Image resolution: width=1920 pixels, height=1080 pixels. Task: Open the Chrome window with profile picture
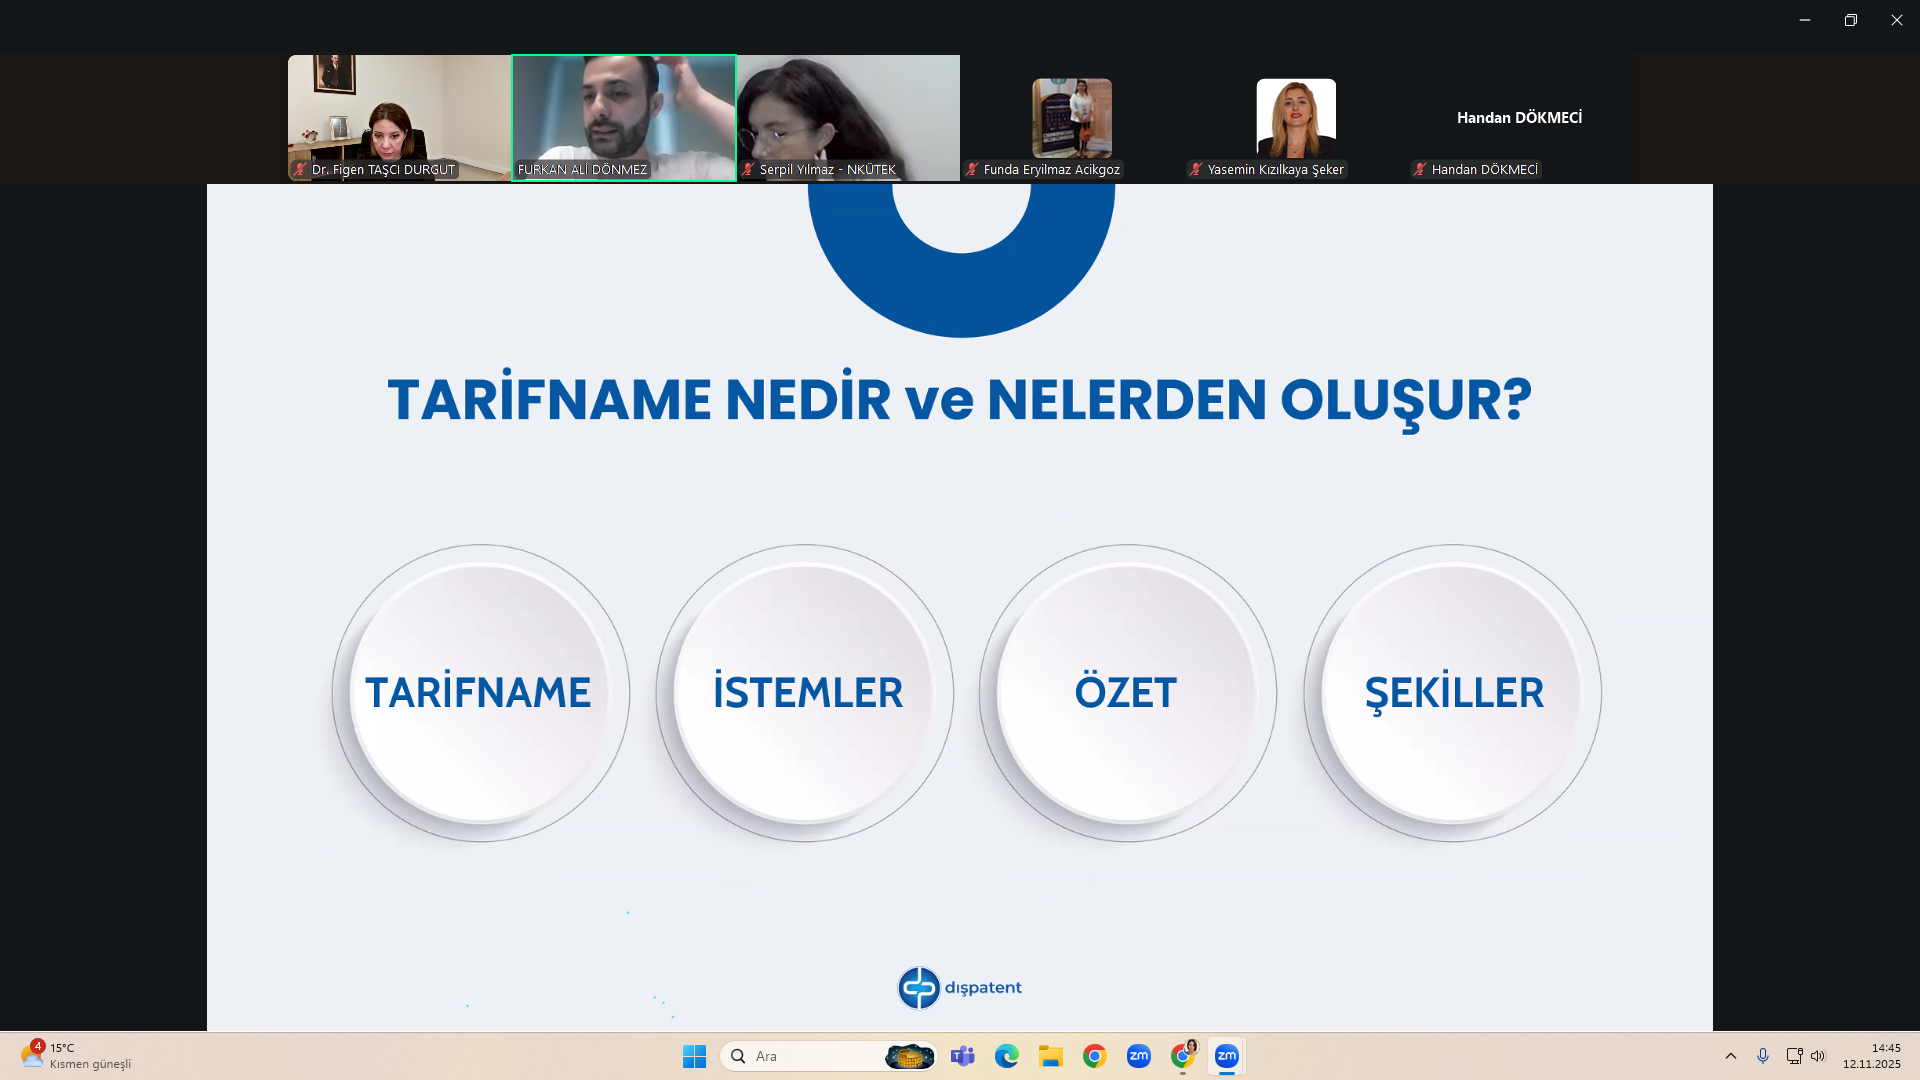pos(1183,1056)
